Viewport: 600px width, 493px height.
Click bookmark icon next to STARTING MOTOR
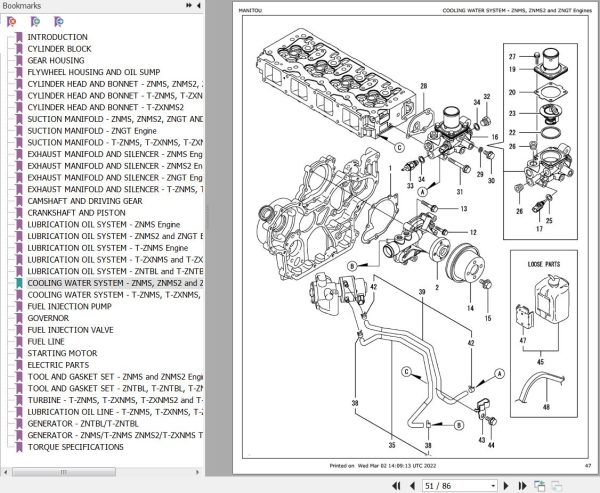pyautogui.click(x=19, y=353)
